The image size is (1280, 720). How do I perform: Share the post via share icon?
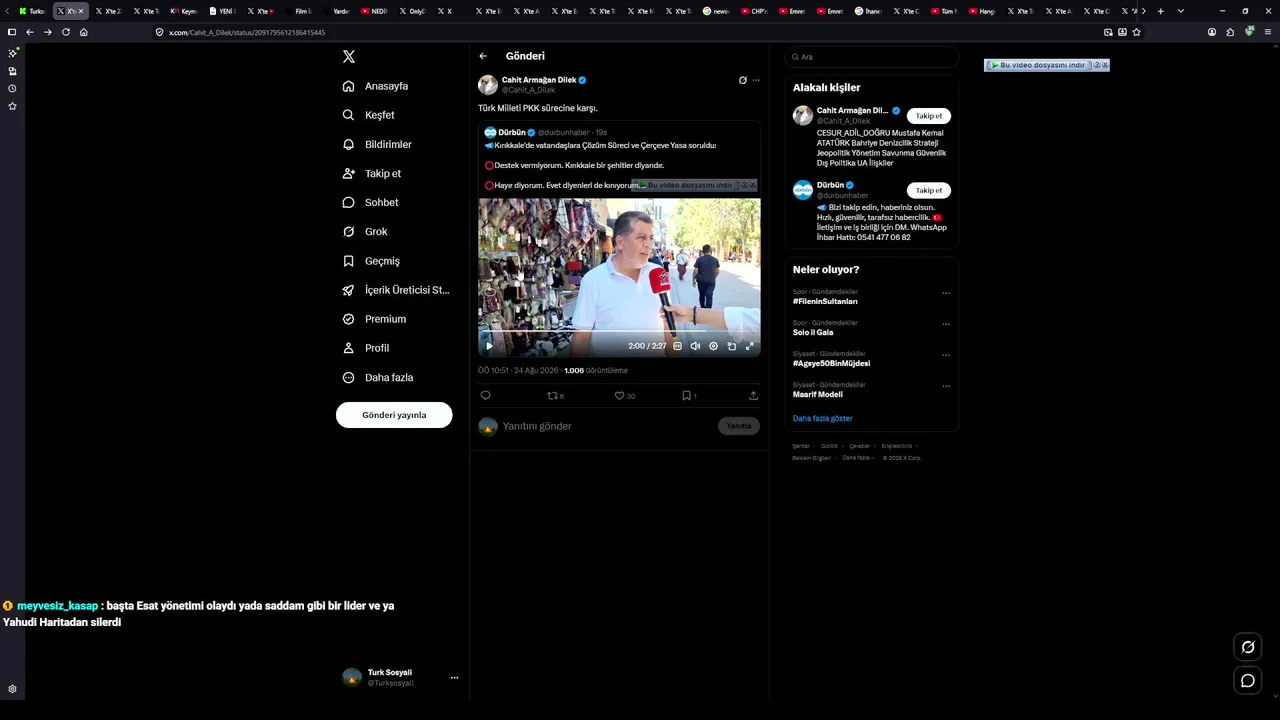[x=753, y=396]
